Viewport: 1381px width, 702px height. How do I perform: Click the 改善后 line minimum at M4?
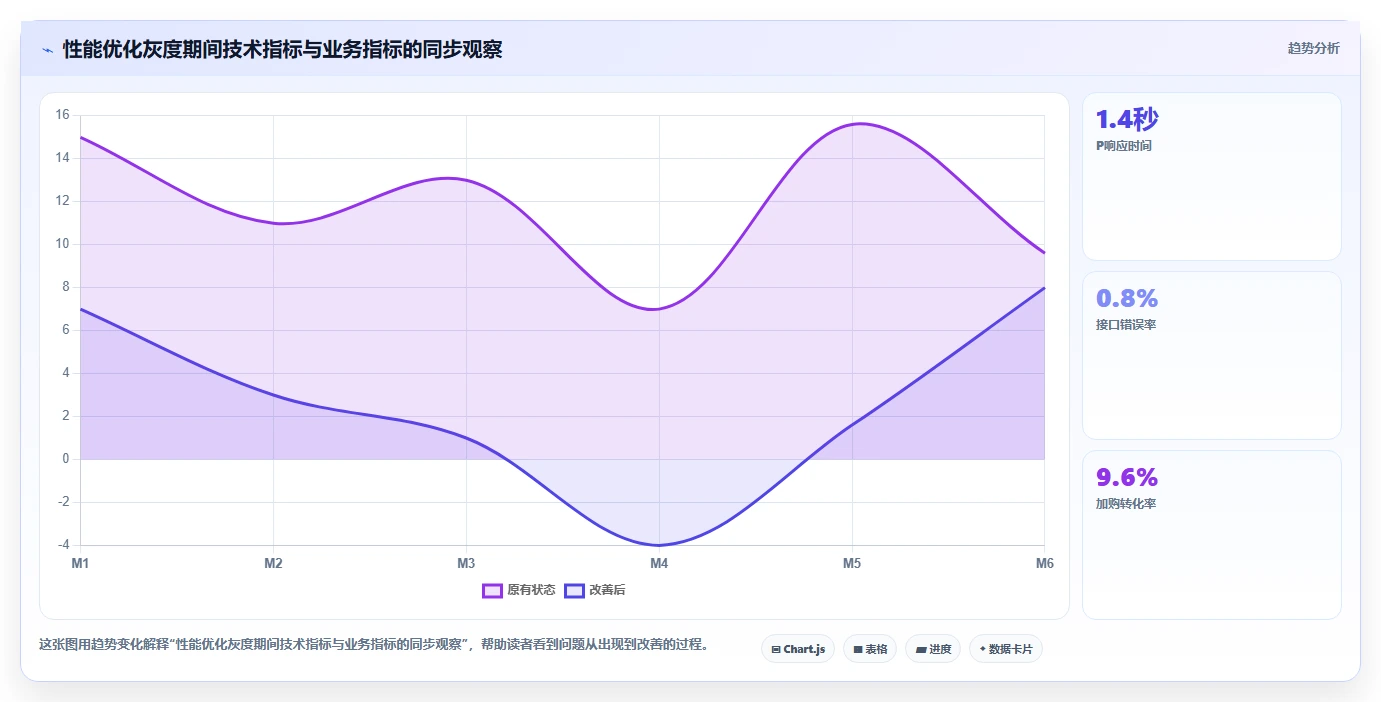point(659,545)
